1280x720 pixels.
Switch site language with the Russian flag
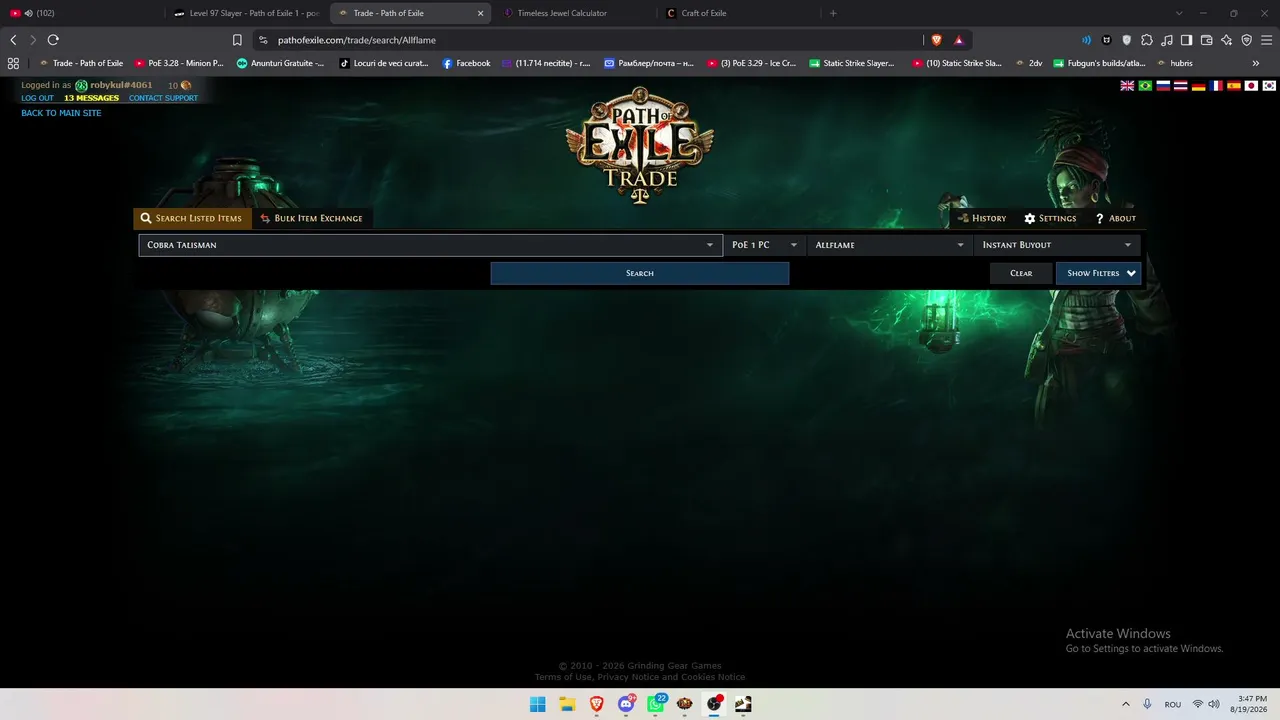1163,86
